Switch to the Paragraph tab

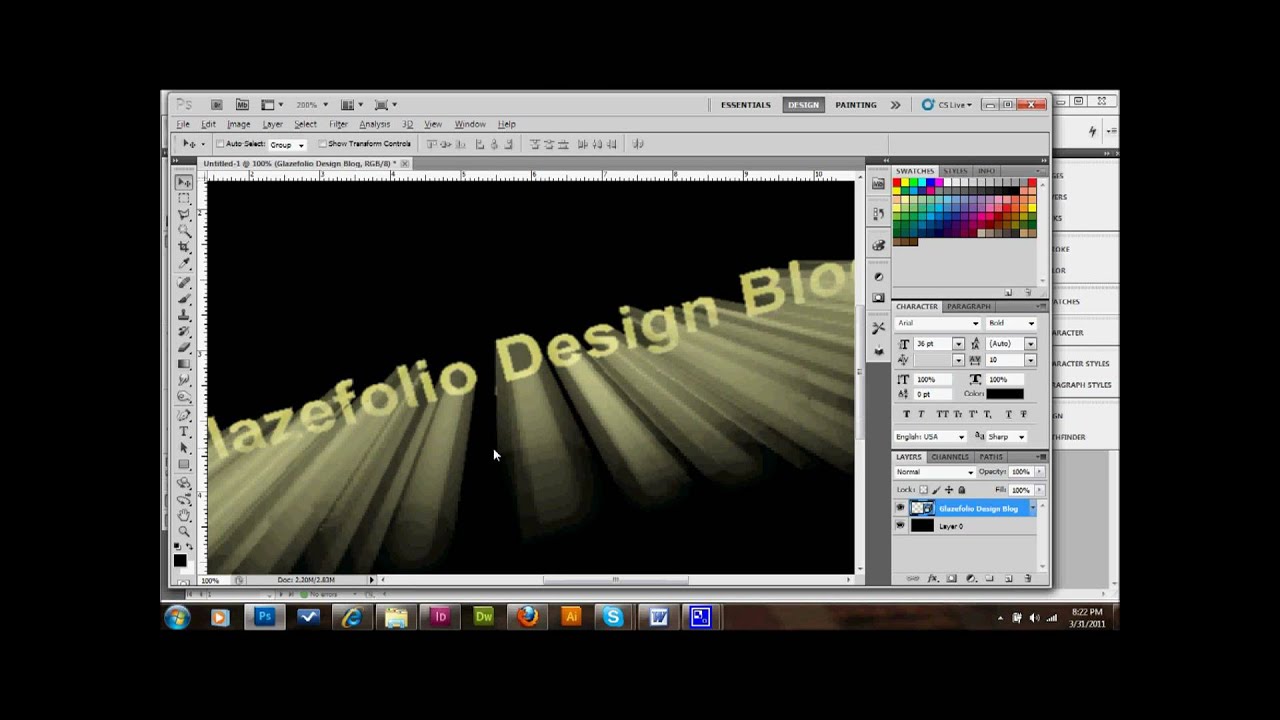click(968, 306)
